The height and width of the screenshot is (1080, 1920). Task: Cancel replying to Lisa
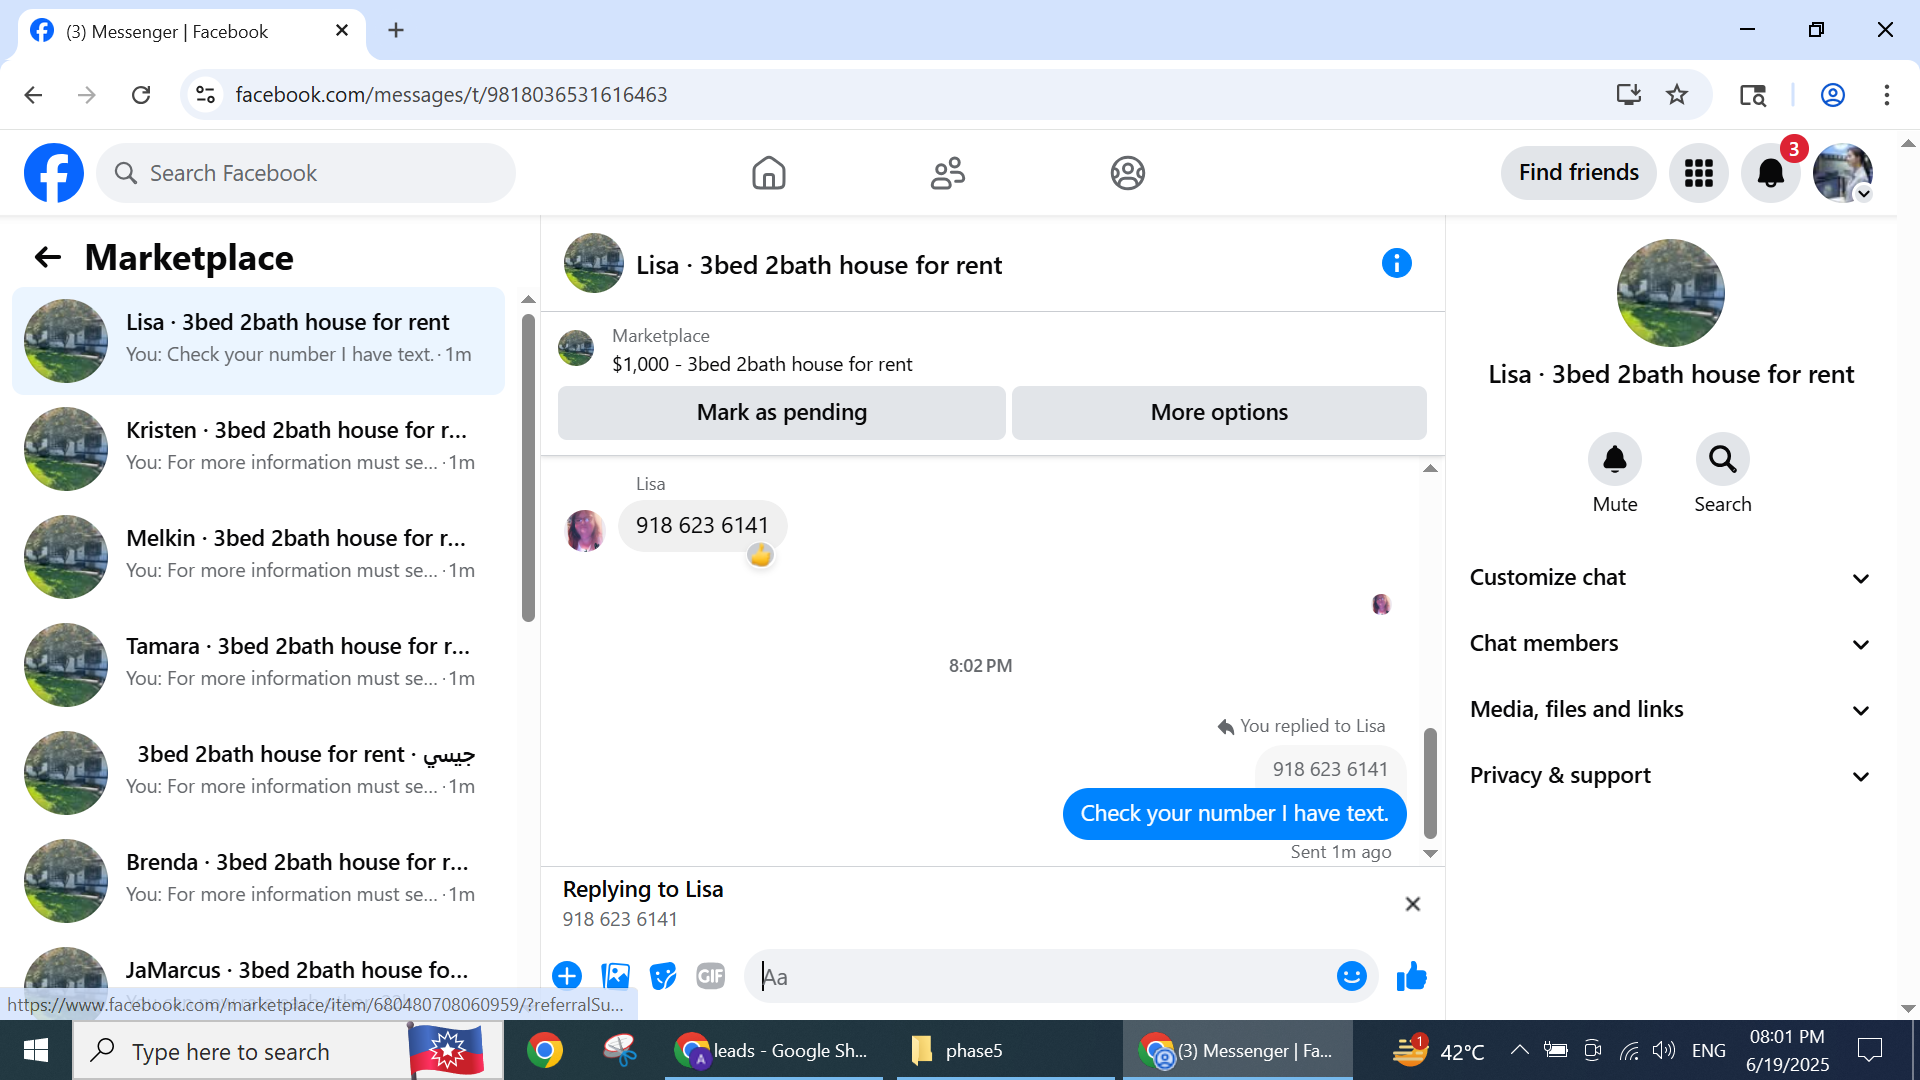pyautogui.click(x=1412, y=904)
